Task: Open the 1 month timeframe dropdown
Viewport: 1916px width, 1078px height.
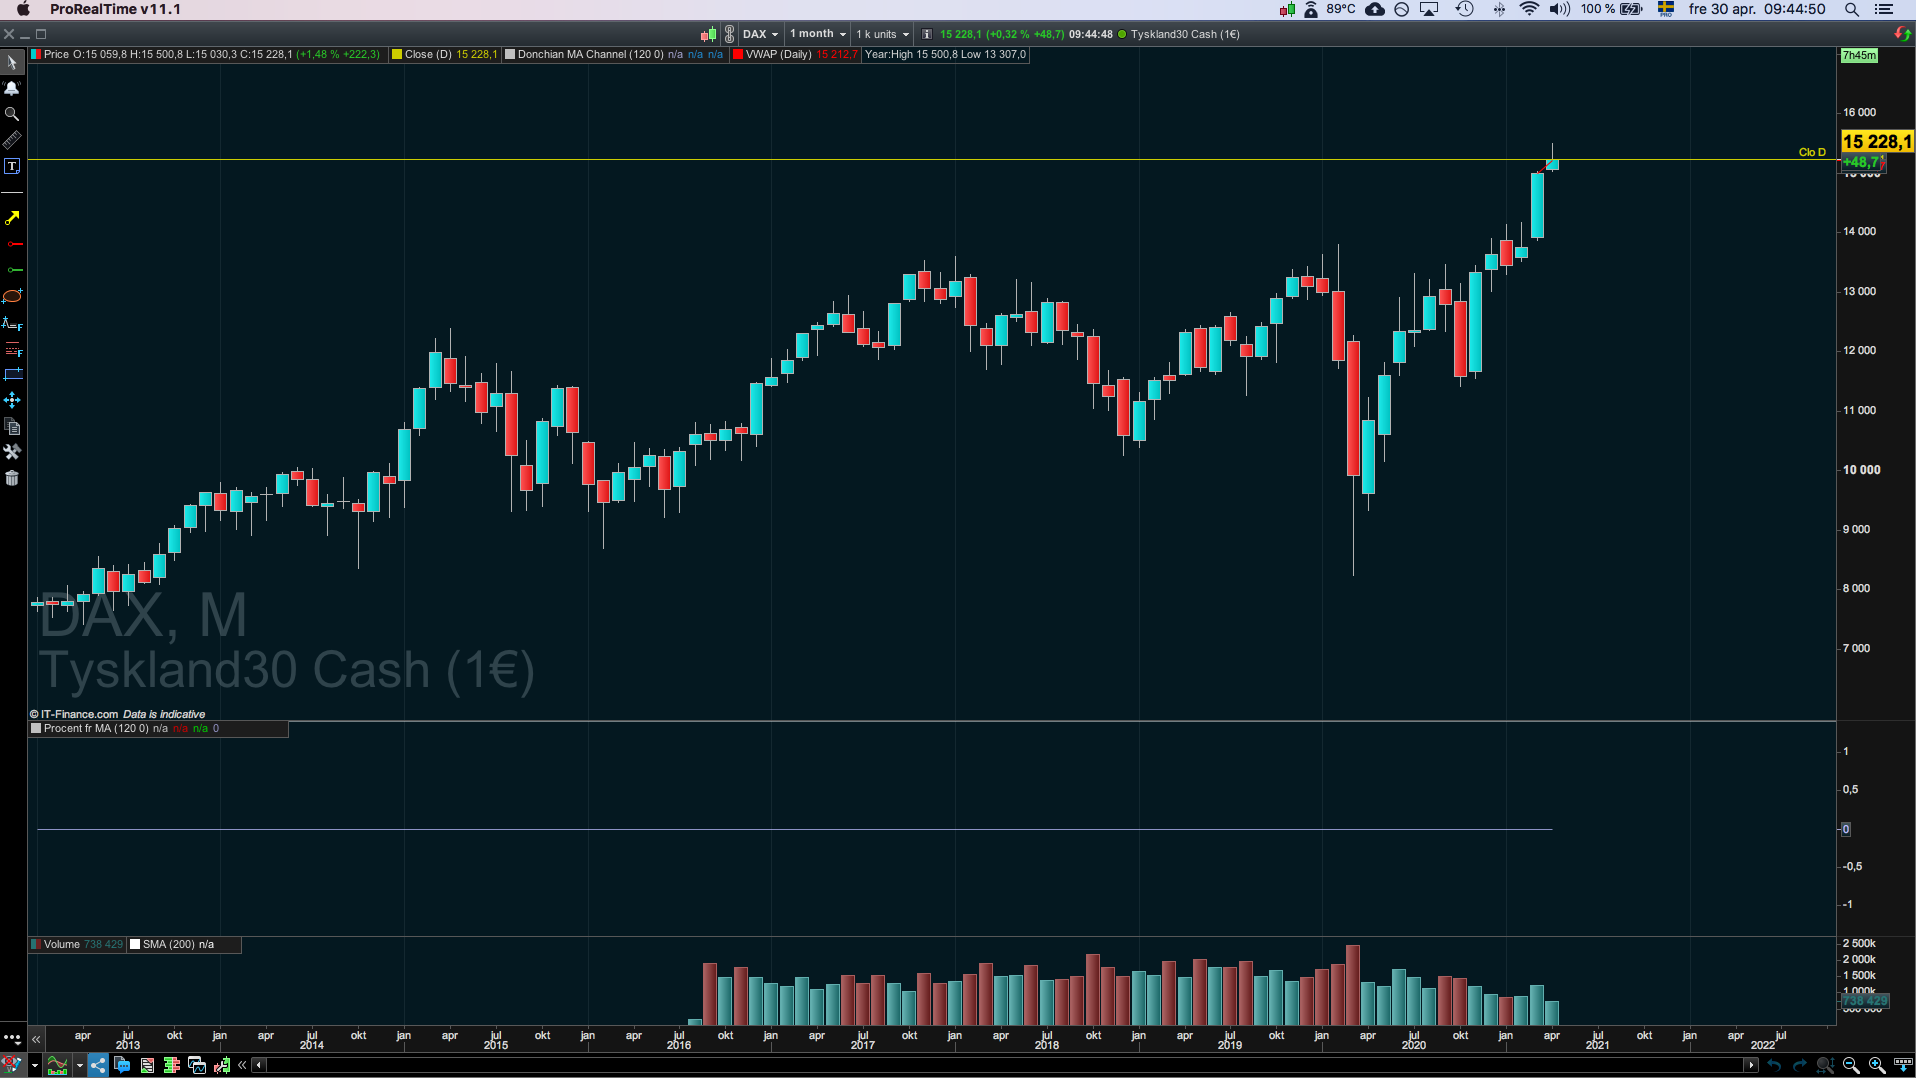Action: click(x=819, y=34)
